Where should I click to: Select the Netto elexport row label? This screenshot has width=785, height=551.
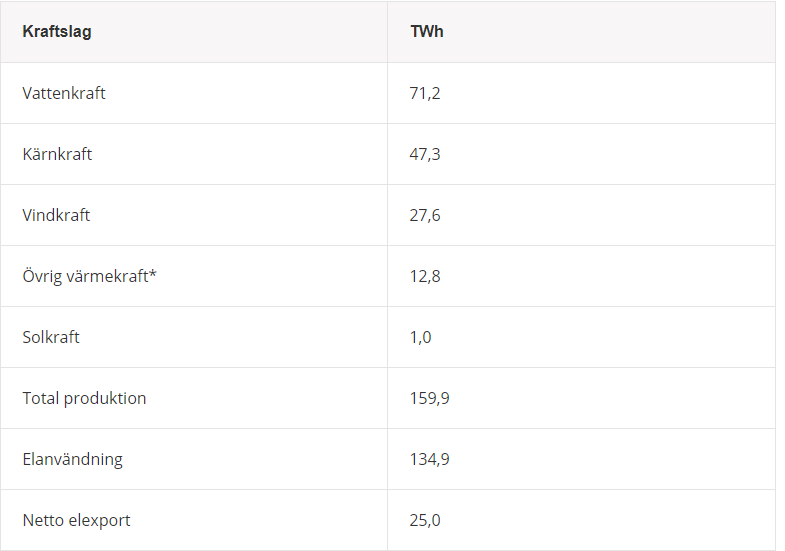[x=76, y=520]
